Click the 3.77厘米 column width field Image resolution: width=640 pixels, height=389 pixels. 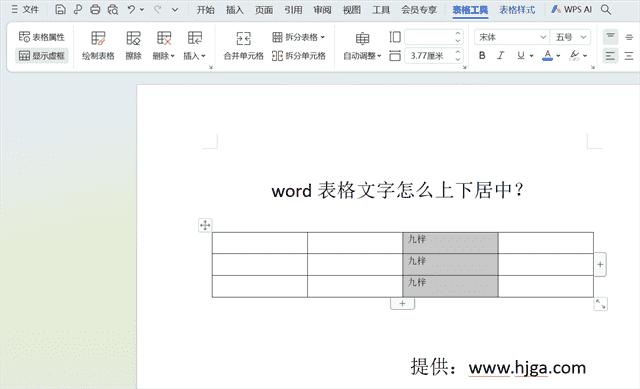(429, 56)
